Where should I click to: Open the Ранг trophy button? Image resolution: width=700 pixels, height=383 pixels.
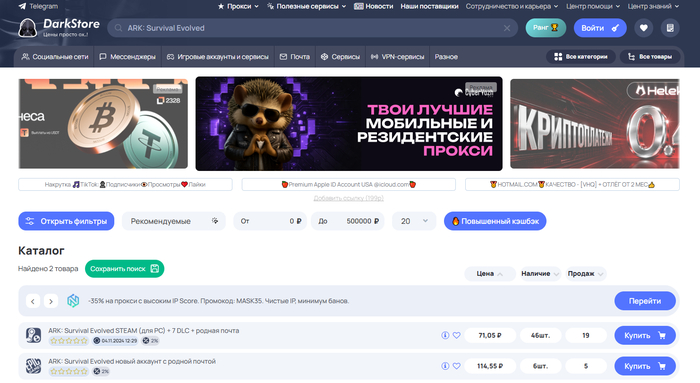coord(546,28)
